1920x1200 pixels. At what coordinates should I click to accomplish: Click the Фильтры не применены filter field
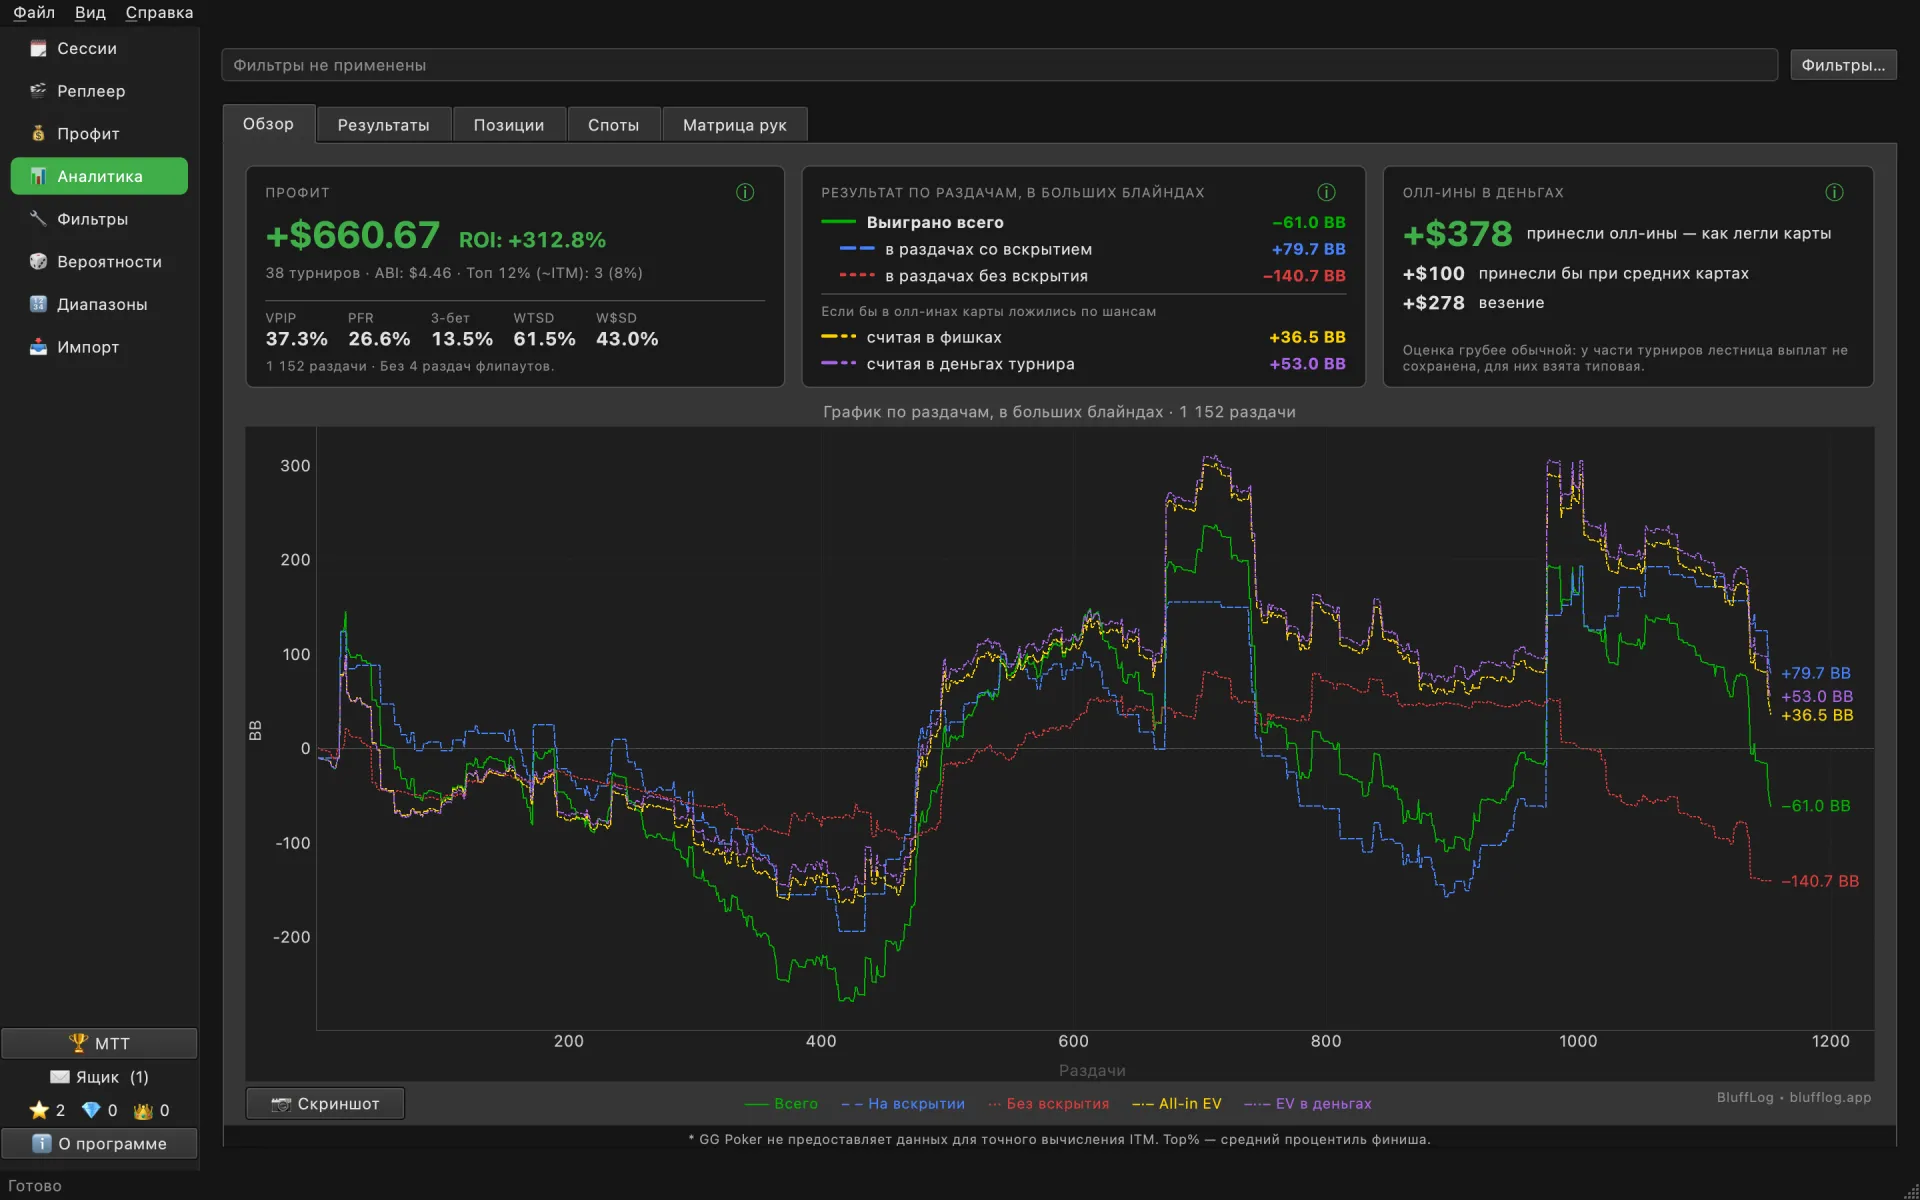tap(999, 65)
